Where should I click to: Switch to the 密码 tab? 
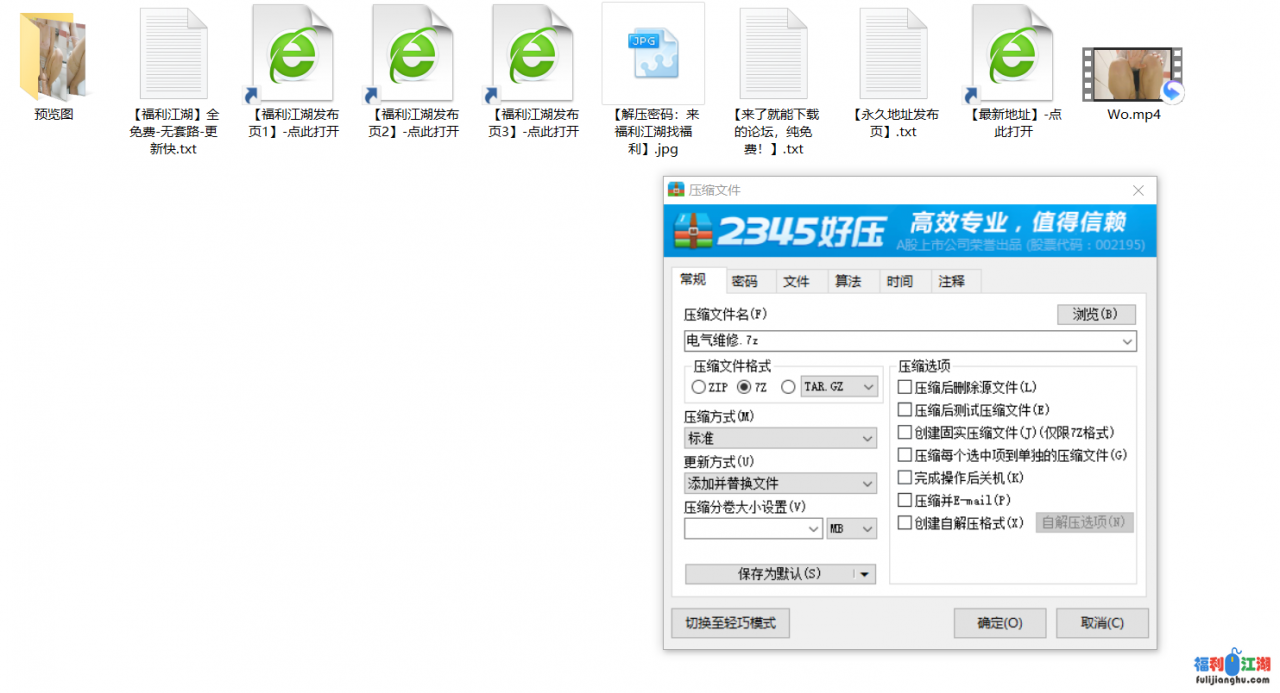(x=744, y=281)
